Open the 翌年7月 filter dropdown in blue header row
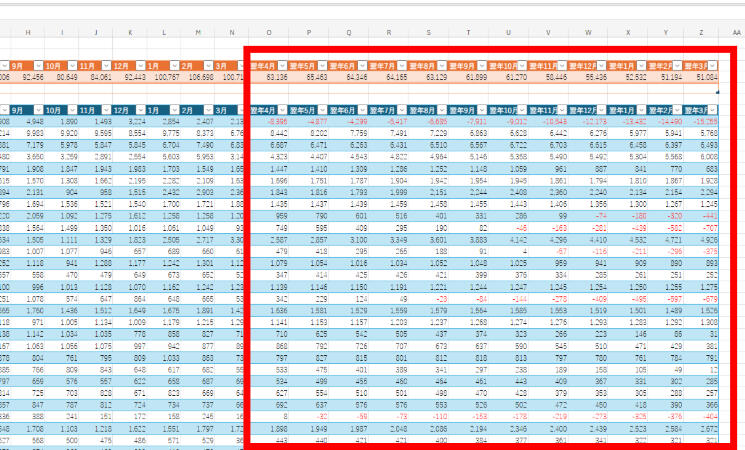The width and height of the screenshot is (745, 450). pyautogui.click(x=402, y=110)
